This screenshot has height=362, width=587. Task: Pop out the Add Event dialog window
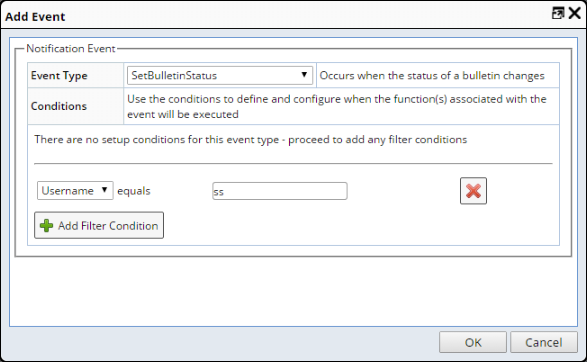558,13
